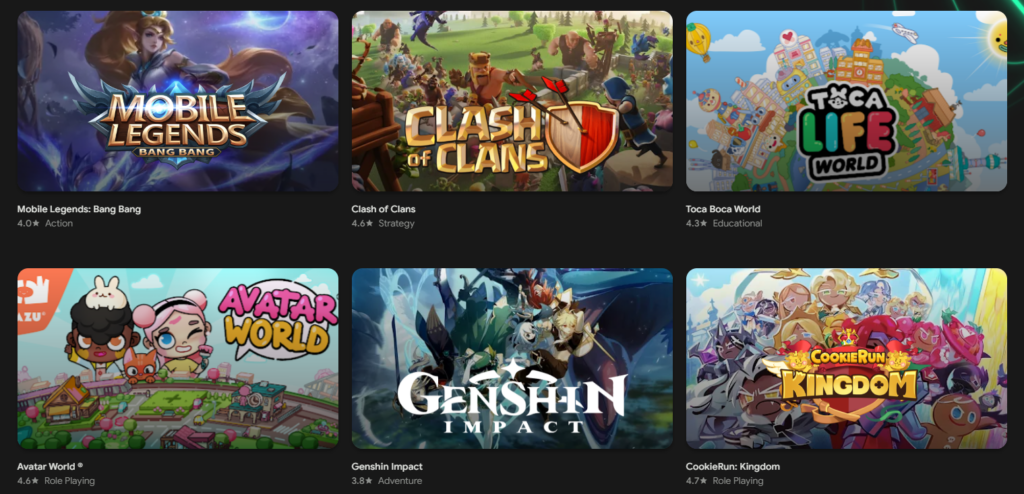Click the 4.7 star rating under CookieRun
The image size is (1024, 494).
pyautogui.click(x=697, y=481)
